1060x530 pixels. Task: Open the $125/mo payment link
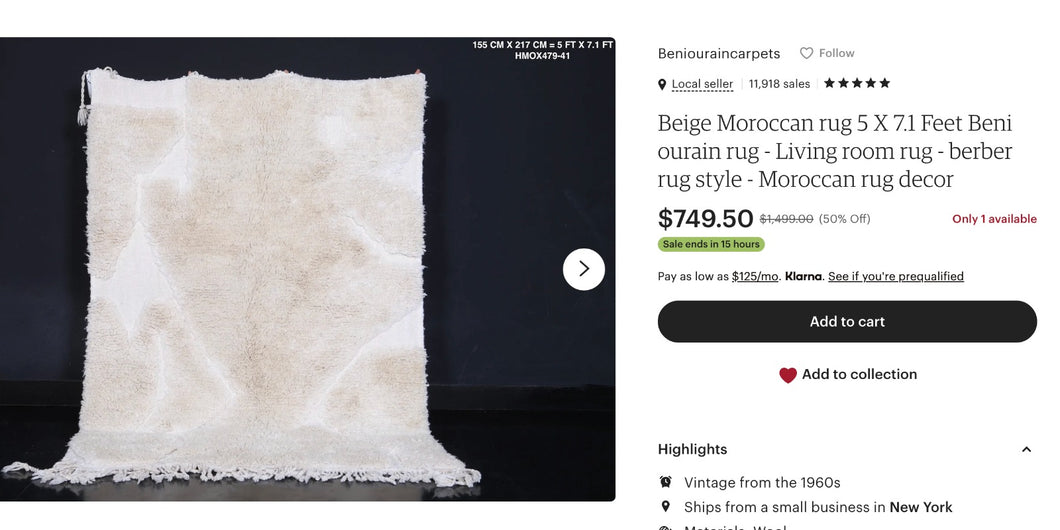pos(755,276)
